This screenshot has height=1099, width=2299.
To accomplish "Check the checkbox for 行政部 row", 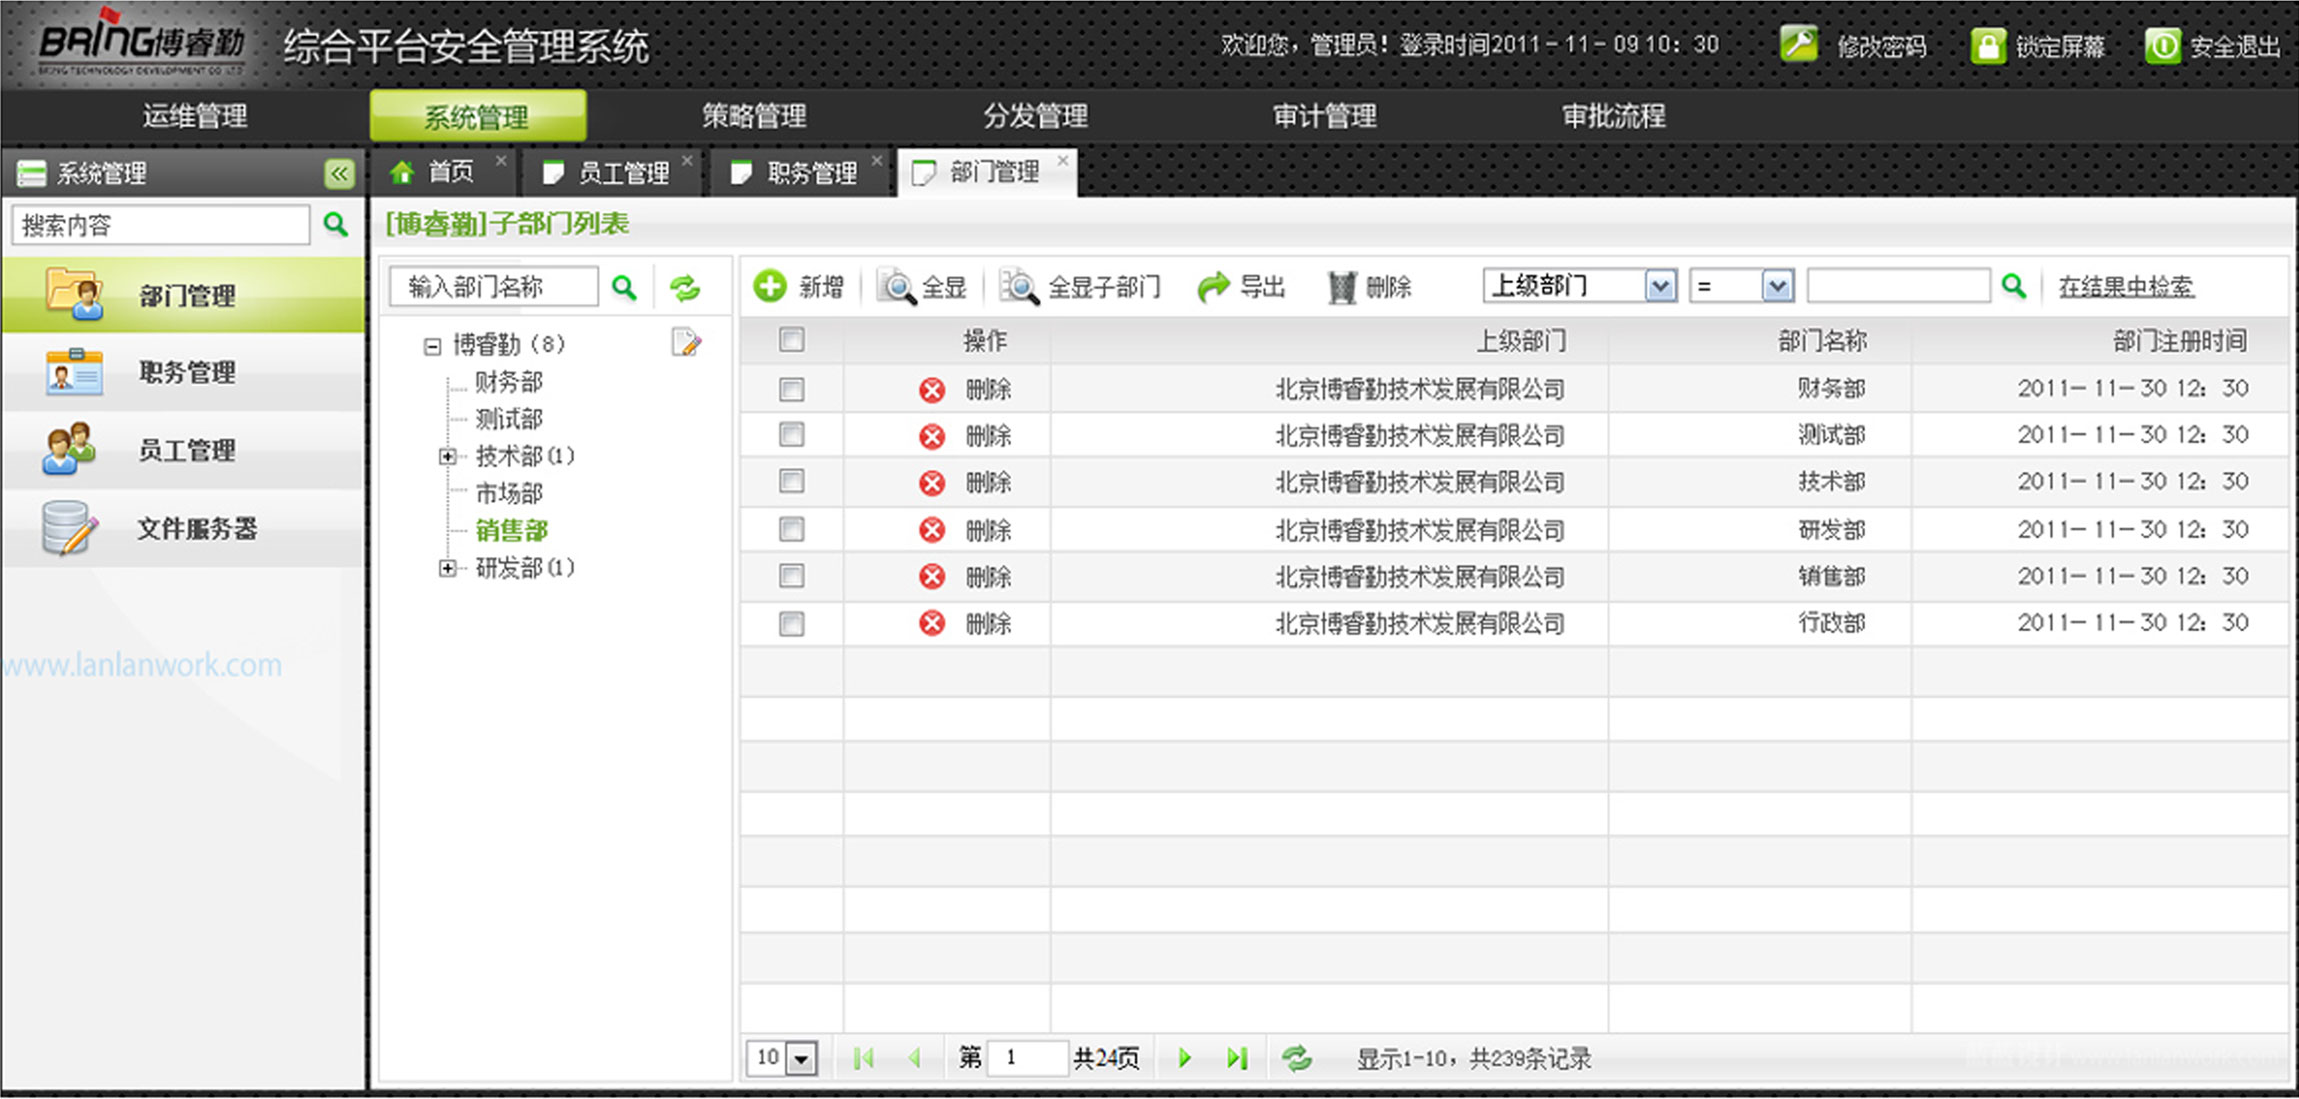I will coord(792,624).
